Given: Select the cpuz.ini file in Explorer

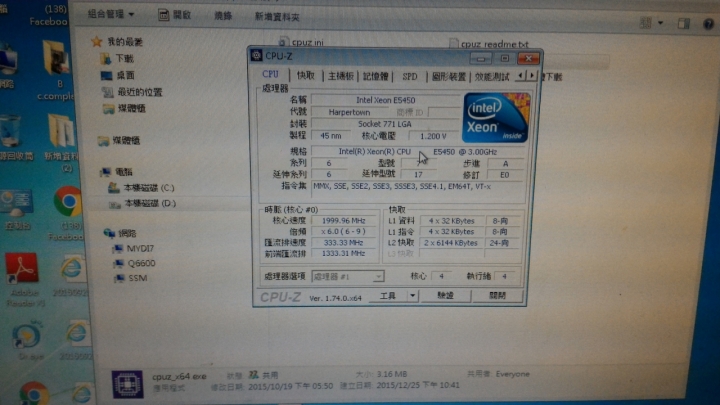Looking at the screenshot, I should (x=301, y=42).
